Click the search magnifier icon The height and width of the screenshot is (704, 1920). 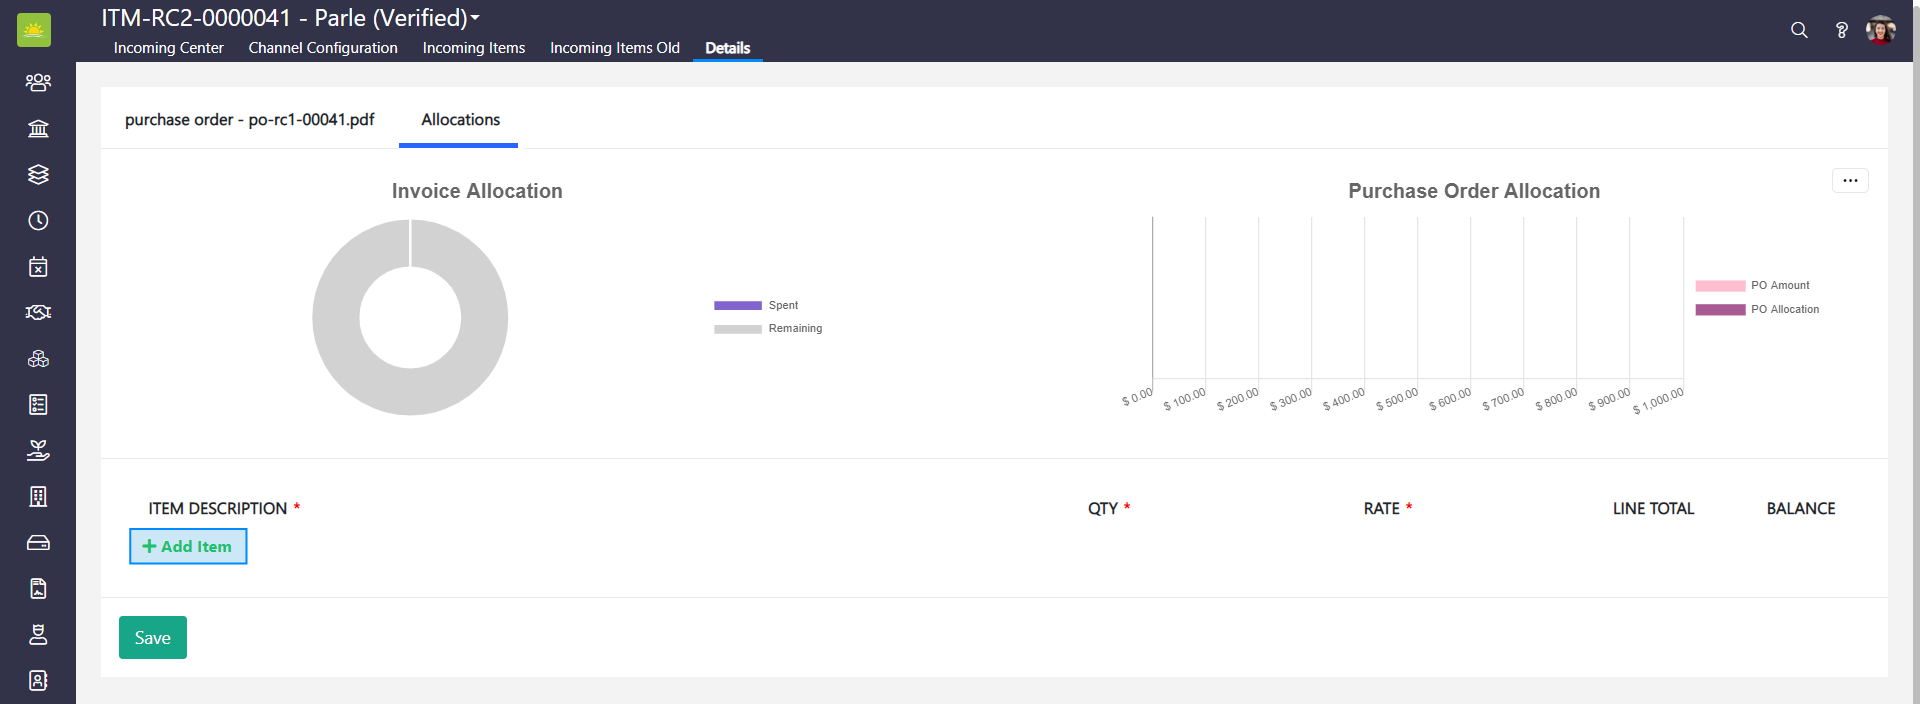tap(1799, 30)
